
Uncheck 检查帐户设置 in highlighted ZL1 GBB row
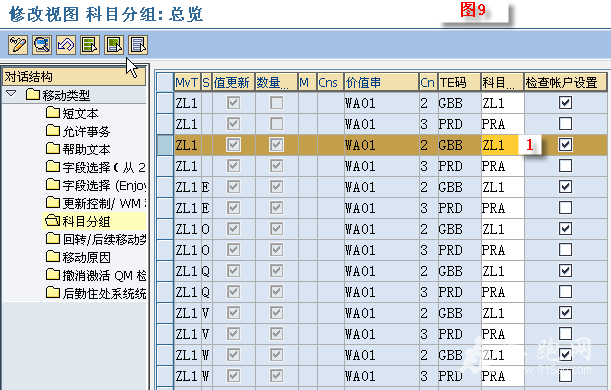(565, 145)
